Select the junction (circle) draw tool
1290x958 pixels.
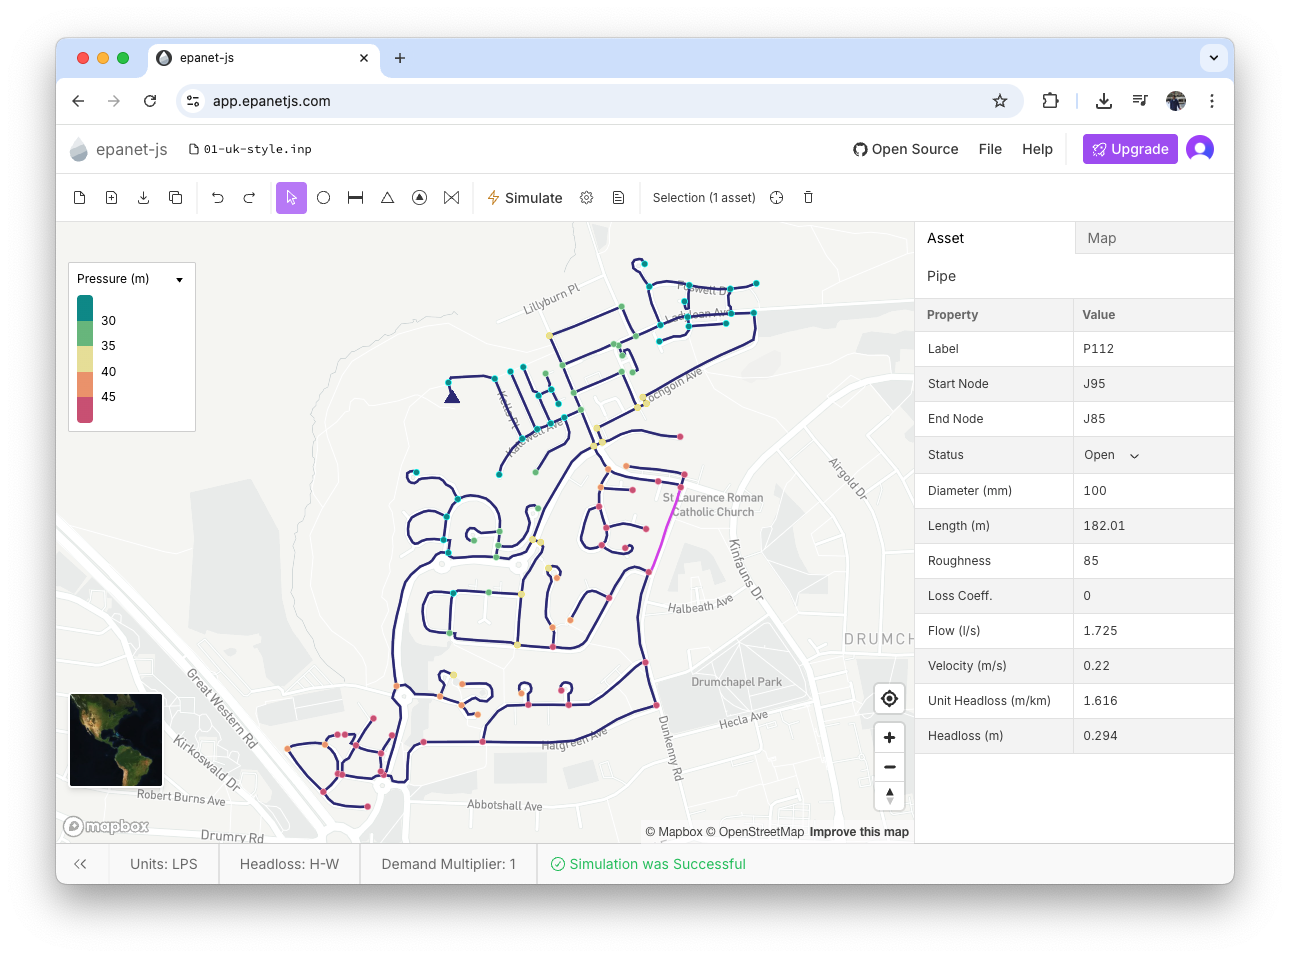(323, 198)
